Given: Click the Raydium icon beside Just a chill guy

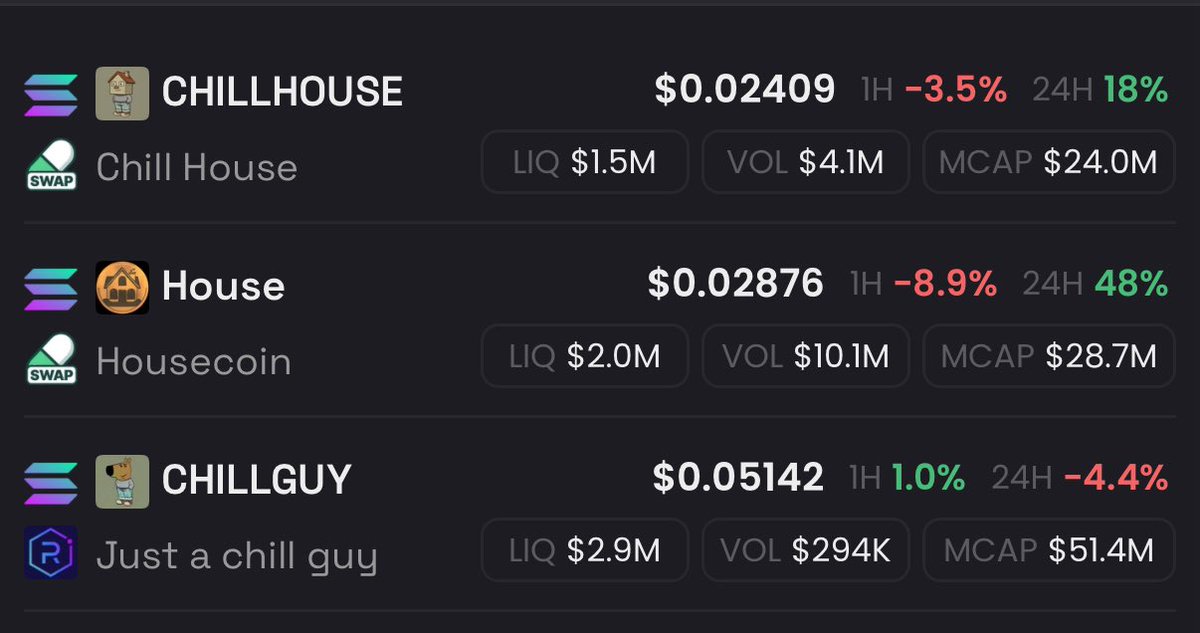Looking at the screenshot, I should (50, 554).
